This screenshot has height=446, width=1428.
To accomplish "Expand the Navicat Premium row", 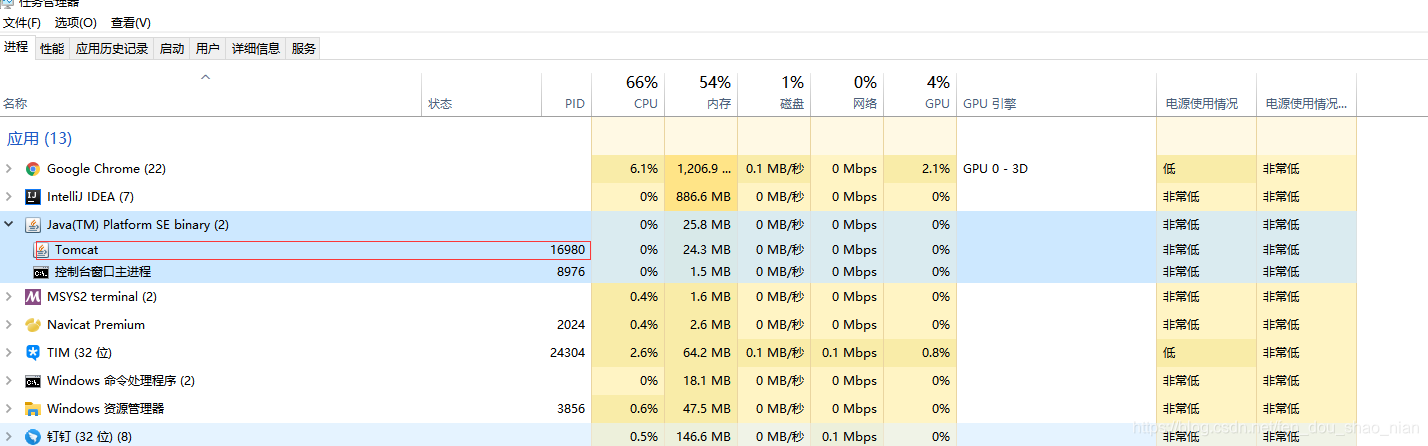I will point(9,325).
